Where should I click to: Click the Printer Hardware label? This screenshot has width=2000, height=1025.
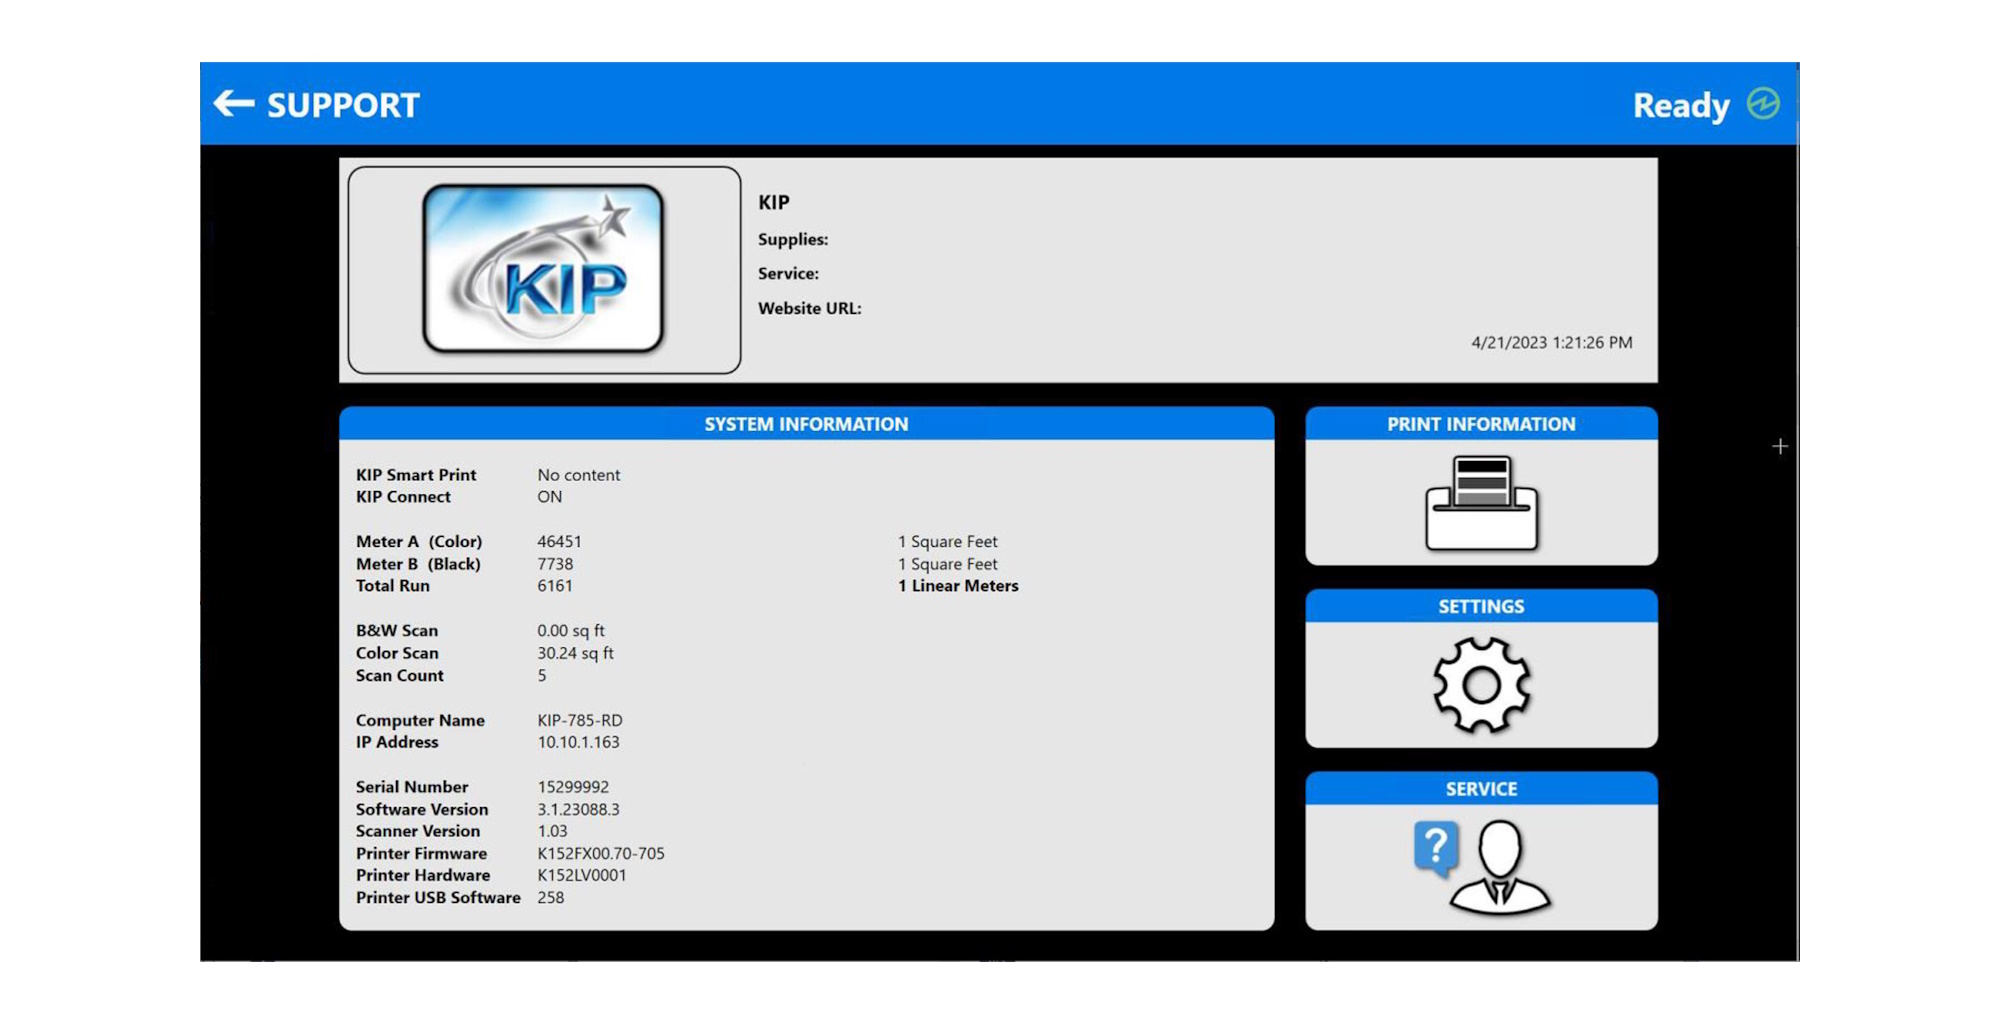click(423, 875)
